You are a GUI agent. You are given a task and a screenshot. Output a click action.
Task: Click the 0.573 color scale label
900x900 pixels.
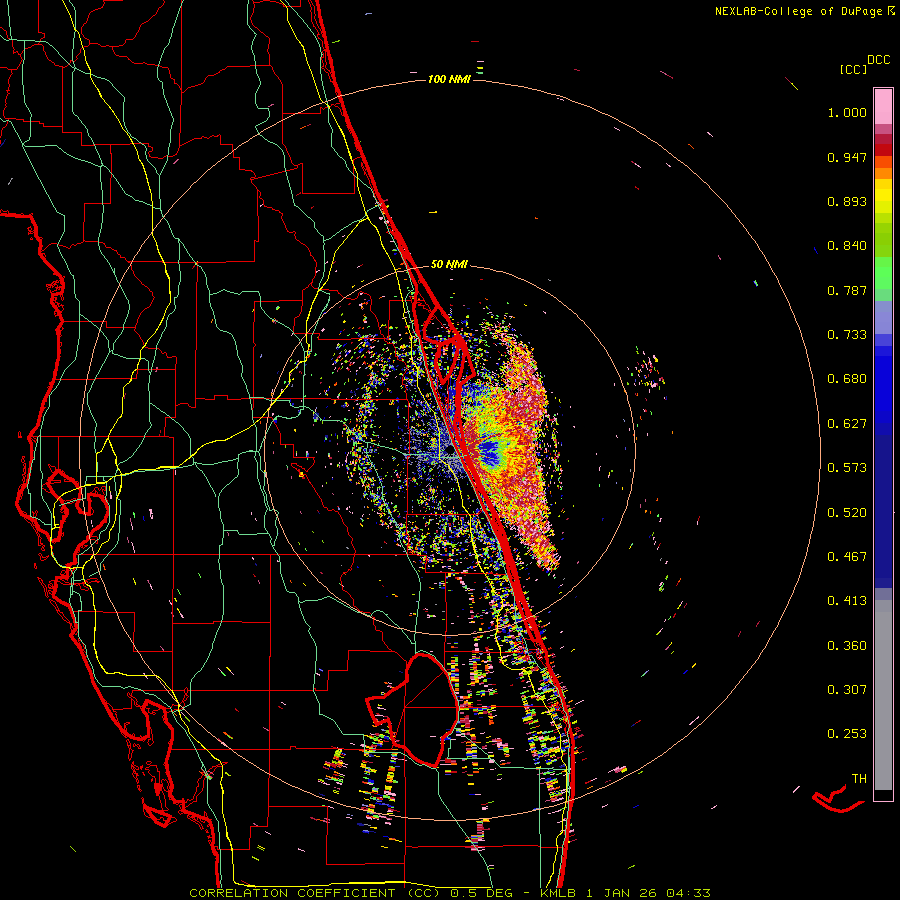[847, 468]
